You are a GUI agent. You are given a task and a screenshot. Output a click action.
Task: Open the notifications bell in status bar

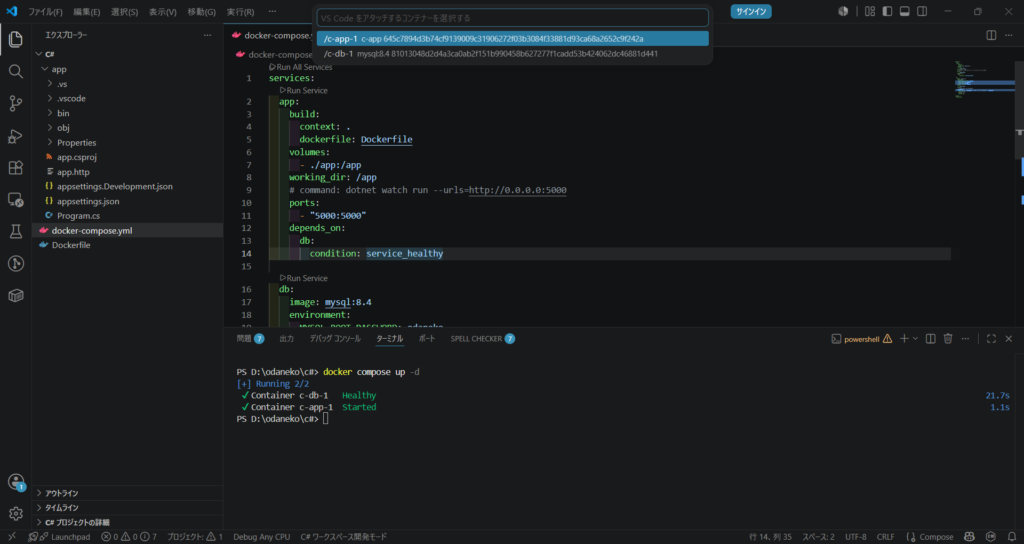point(1012,537)
